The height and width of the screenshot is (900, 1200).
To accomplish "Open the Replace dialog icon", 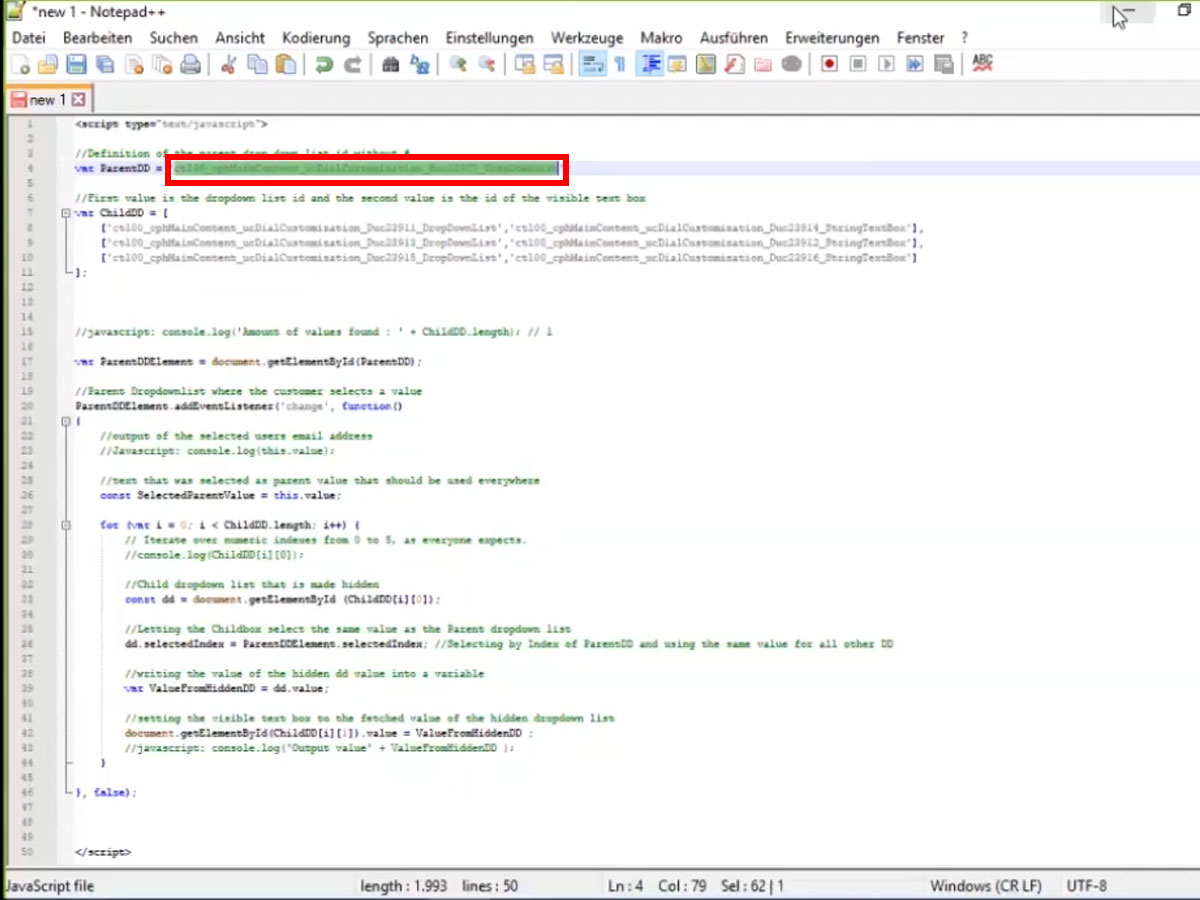I will (x=420, y=65).
